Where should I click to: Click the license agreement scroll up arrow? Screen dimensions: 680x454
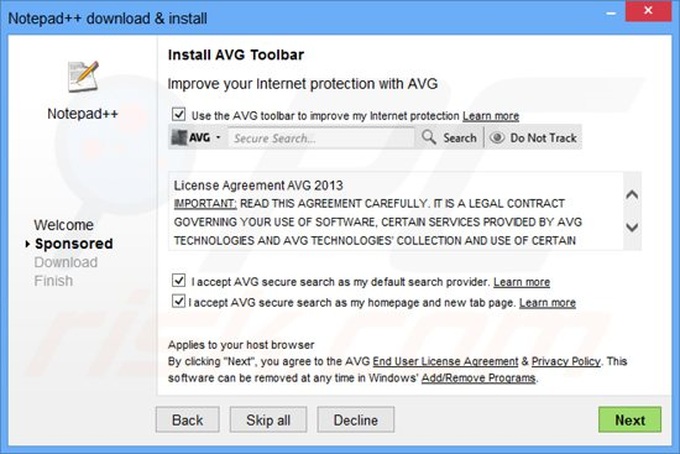[x=632, y=195]
